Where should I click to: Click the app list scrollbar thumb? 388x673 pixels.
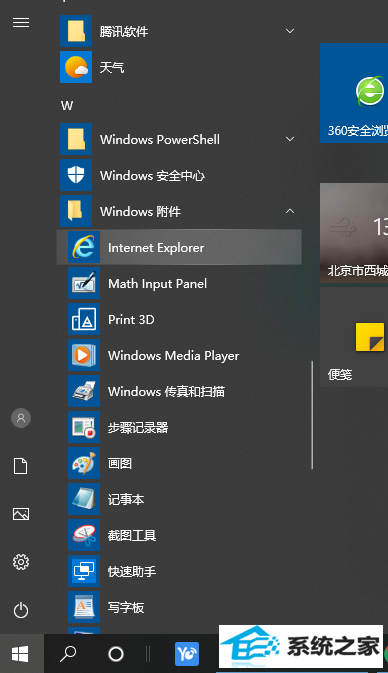pyautogui.click(x=312, y=415)
